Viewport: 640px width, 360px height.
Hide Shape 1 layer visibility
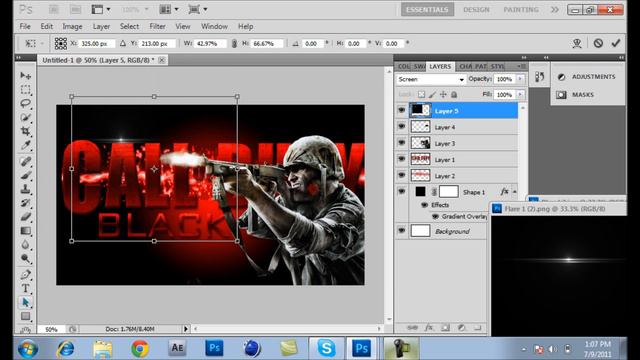click(x=402, y=191)
